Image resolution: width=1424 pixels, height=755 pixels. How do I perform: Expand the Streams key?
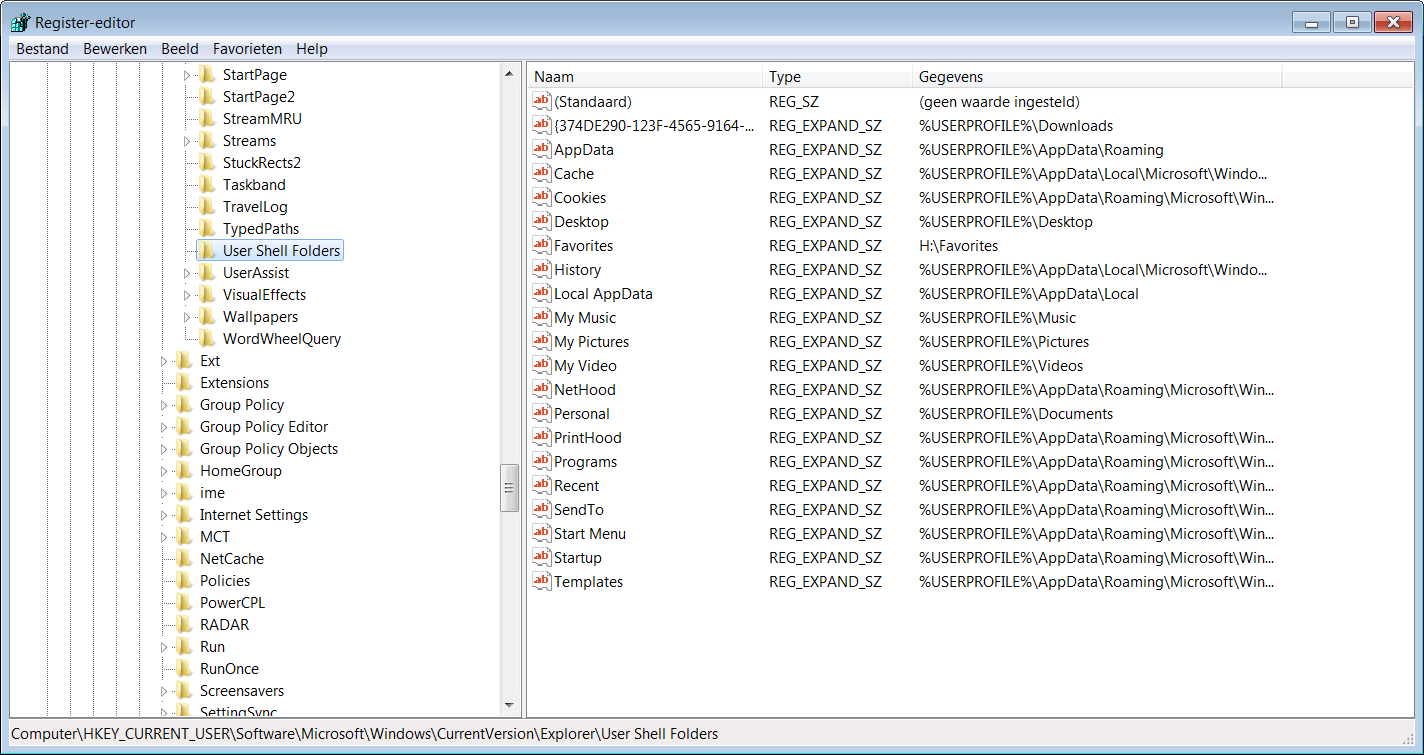click(186, 141)
